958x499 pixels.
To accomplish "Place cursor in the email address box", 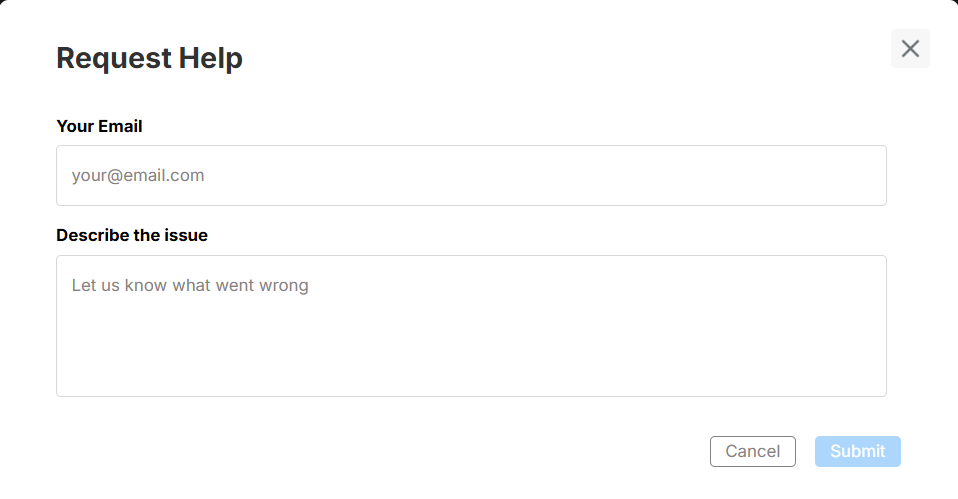I will [x=471, y=176].
